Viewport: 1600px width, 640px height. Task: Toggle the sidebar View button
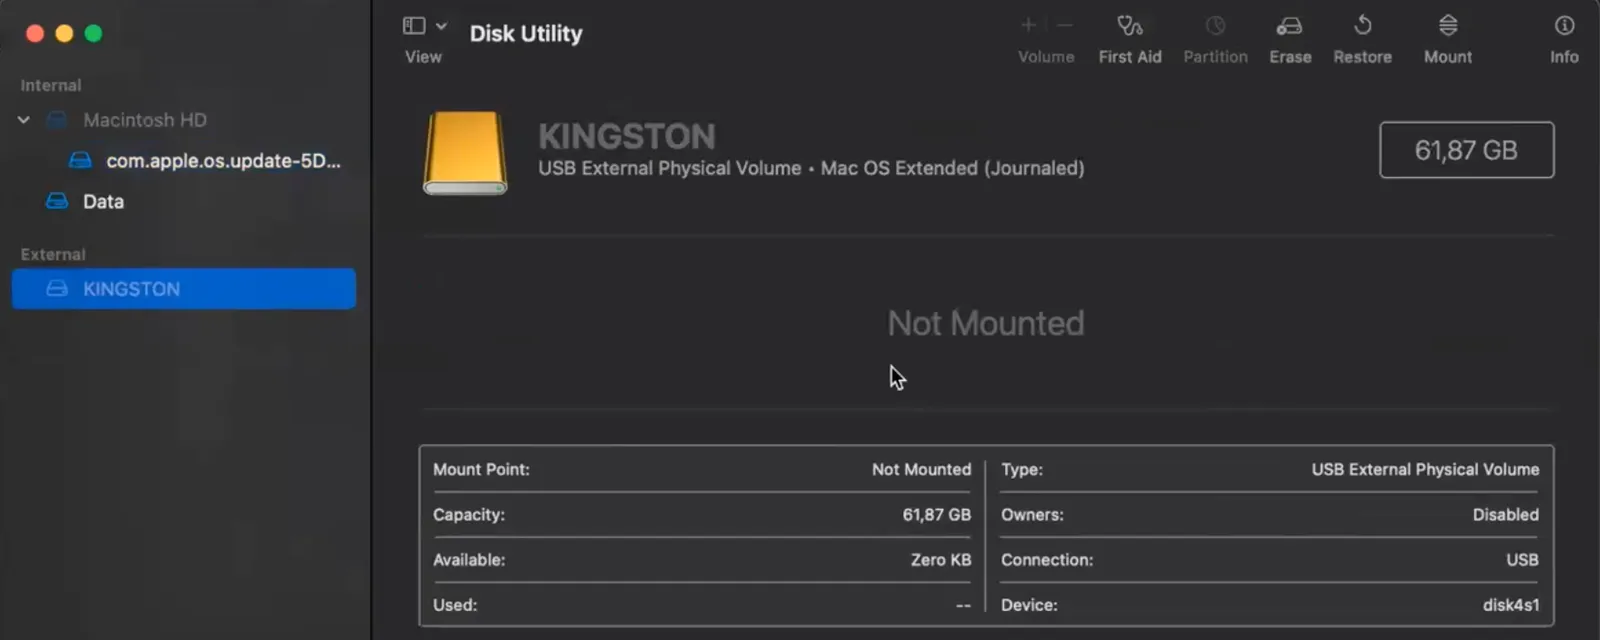[414, 26]
